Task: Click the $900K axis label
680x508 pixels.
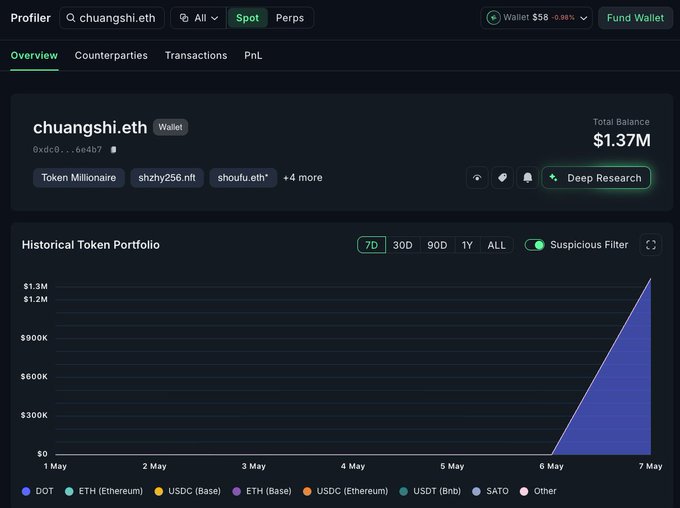Action: (x=34, y=338)
